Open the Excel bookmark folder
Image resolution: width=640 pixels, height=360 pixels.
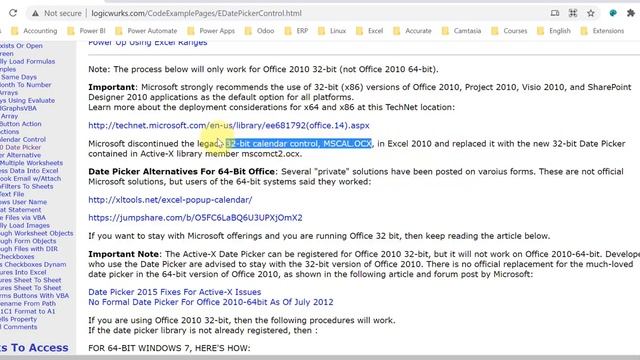pyautogui.click(x=369, y=31)
